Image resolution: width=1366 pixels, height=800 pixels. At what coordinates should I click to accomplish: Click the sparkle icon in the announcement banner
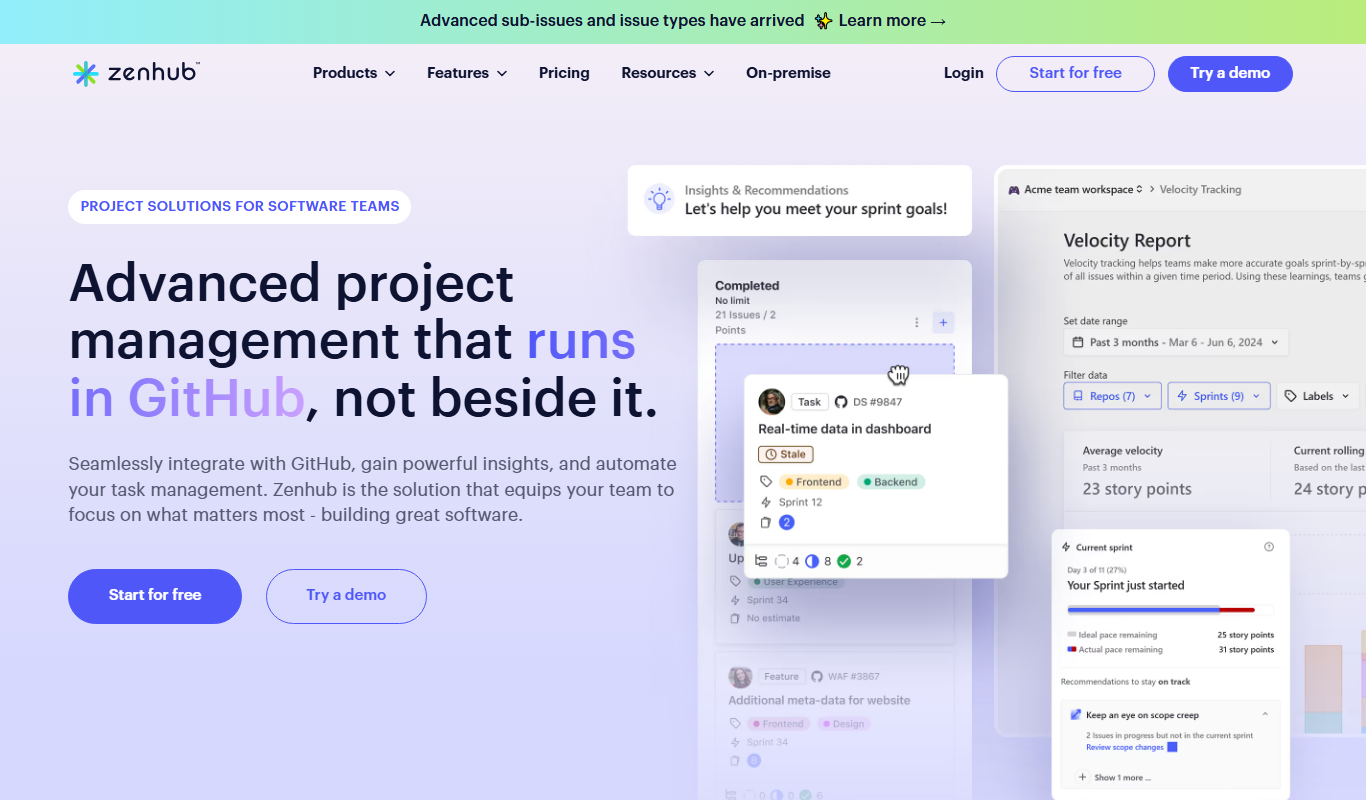coord(823,20)
